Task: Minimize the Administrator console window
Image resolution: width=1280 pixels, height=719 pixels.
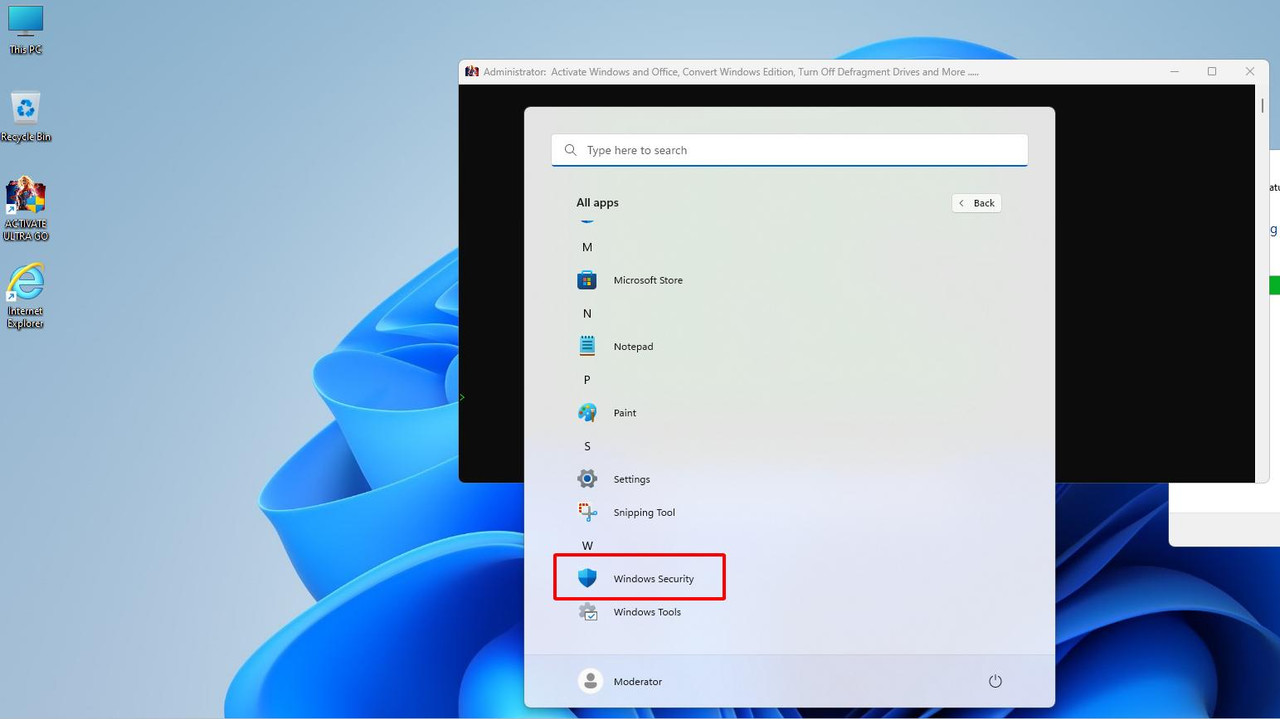Action: [1174, 72]
